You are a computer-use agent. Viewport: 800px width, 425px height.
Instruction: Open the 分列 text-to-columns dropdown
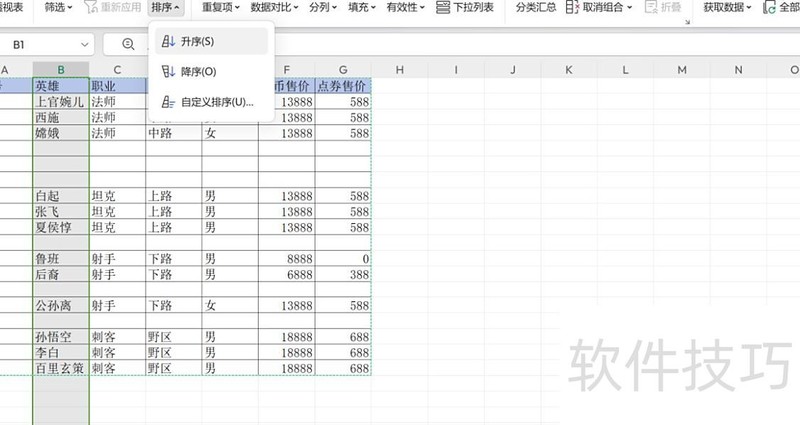coord(323,7)
